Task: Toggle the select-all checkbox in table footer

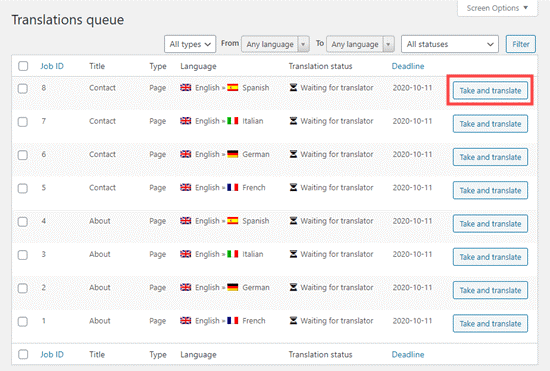Action: 23,355
